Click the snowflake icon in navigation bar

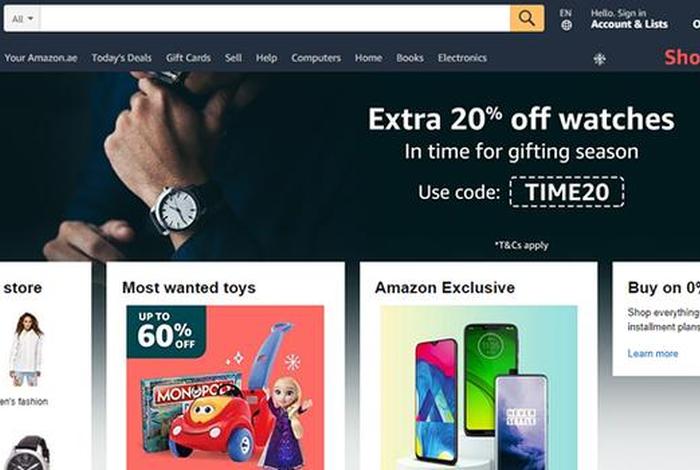[599, 58]
